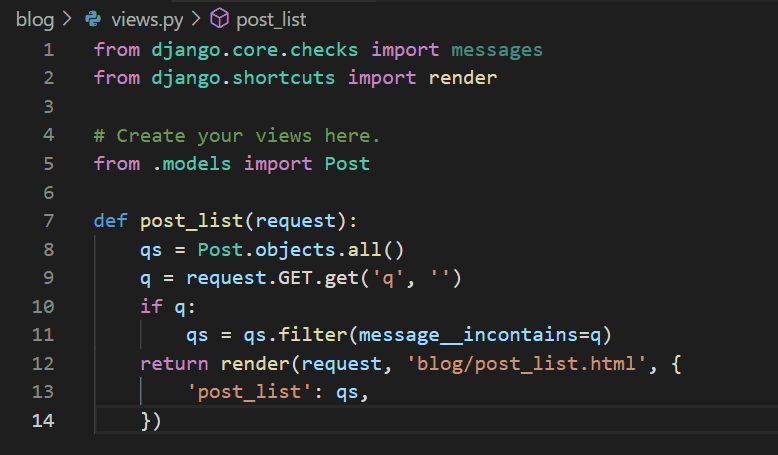Click the render import on line 2

463,78
